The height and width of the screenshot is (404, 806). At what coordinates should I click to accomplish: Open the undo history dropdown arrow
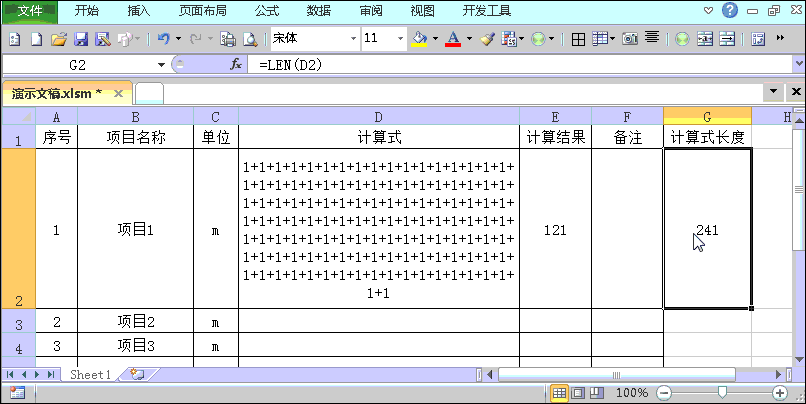click(x=178, y=39)
